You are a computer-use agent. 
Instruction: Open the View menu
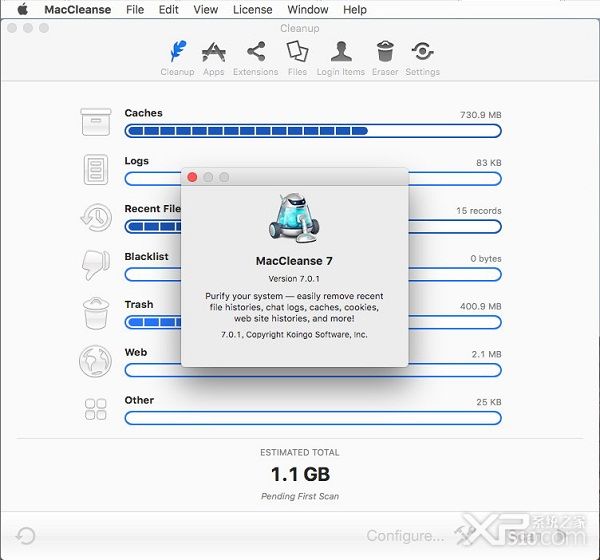(x=206, y=10)
